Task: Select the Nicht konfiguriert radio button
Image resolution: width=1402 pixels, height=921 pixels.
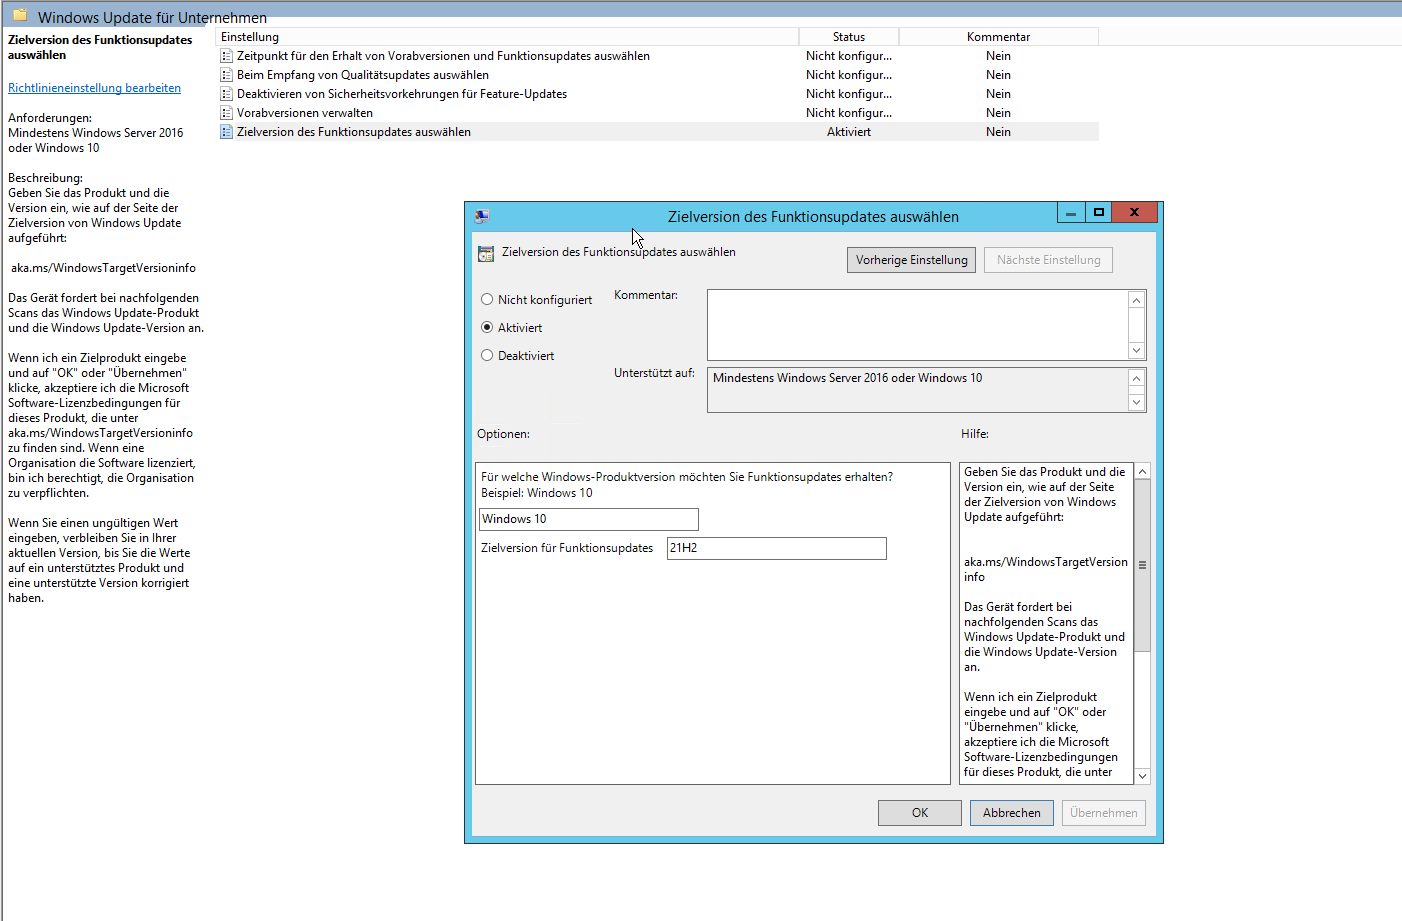Action: coord(487,299)
